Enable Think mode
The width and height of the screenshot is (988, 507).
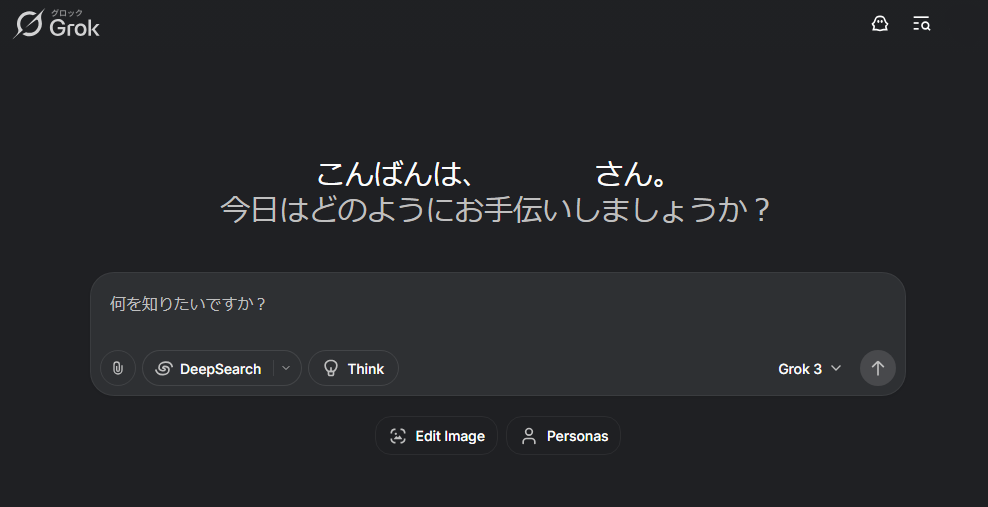(353, 368)
